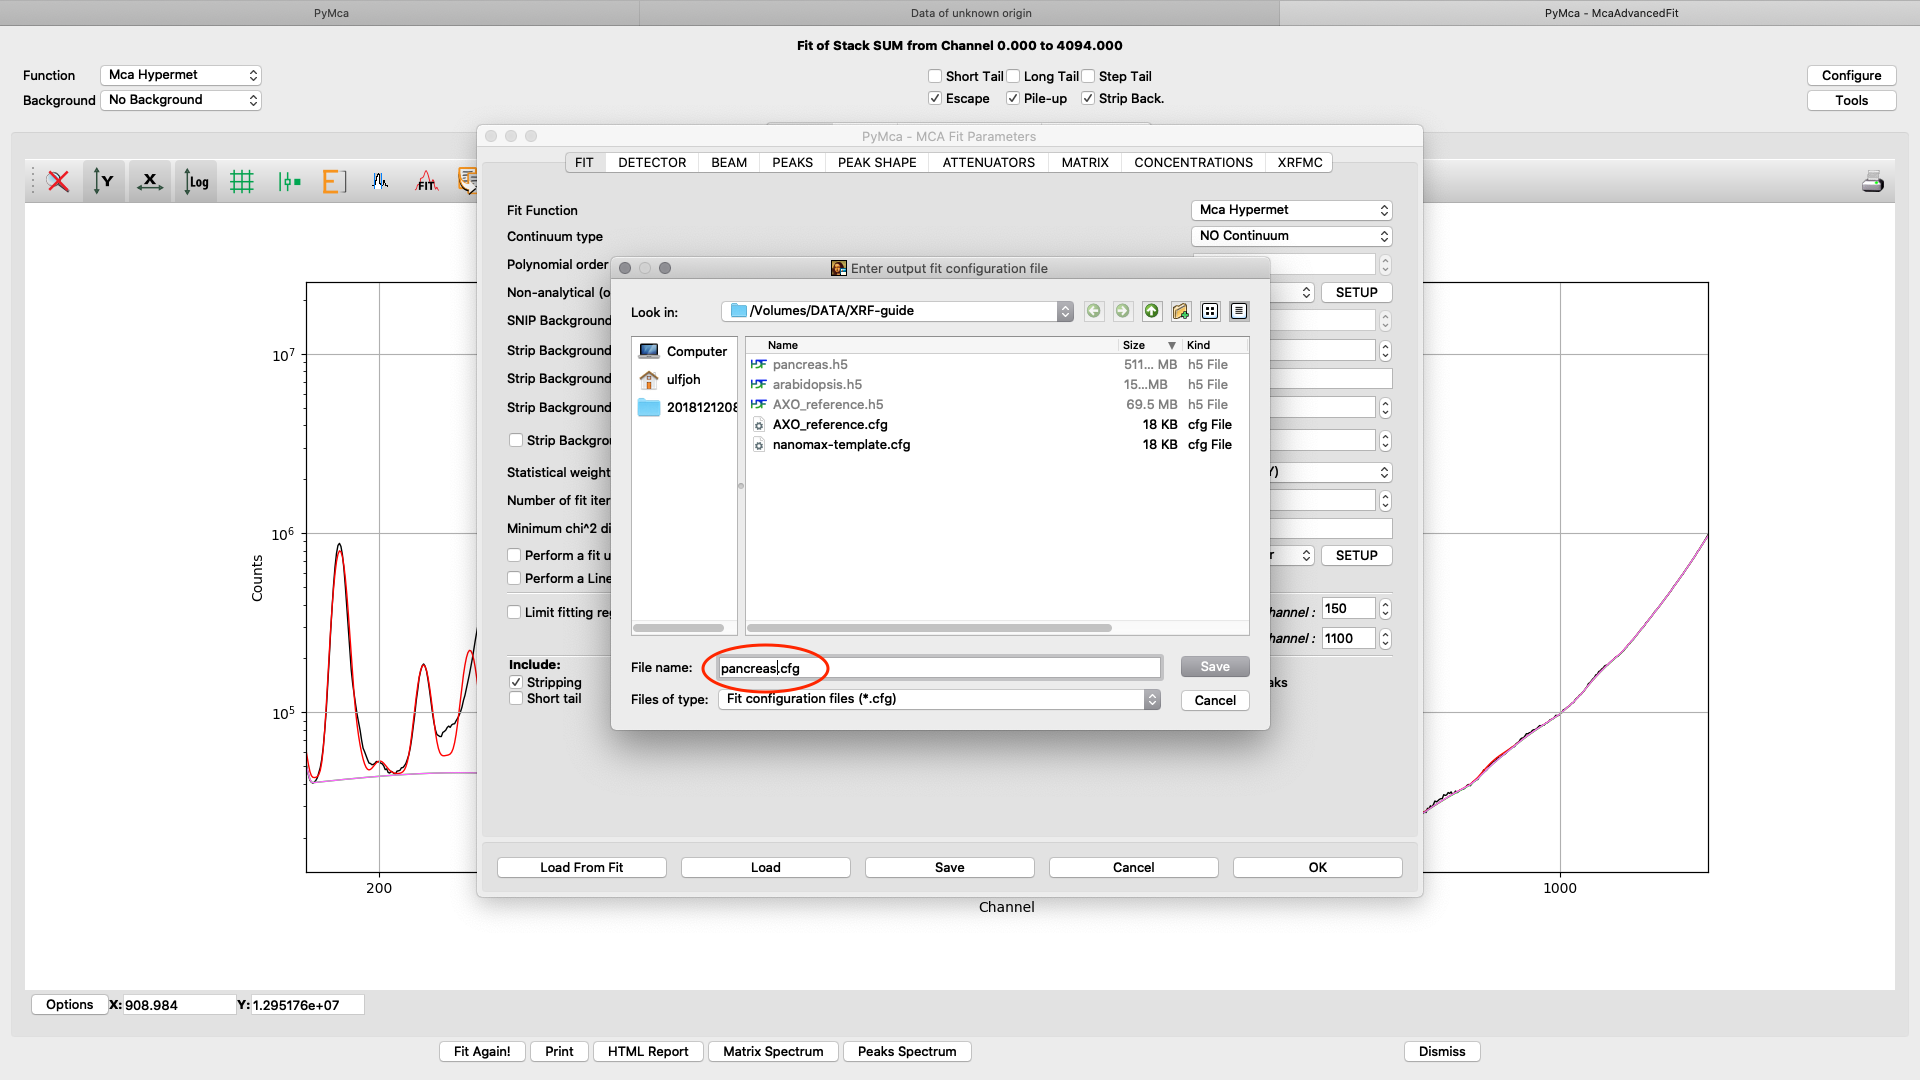The width and height of the screenshot is (1920, 1080).
Task: Toggle Y axis autoscale toolbar icon
Action: click(104, 181)
